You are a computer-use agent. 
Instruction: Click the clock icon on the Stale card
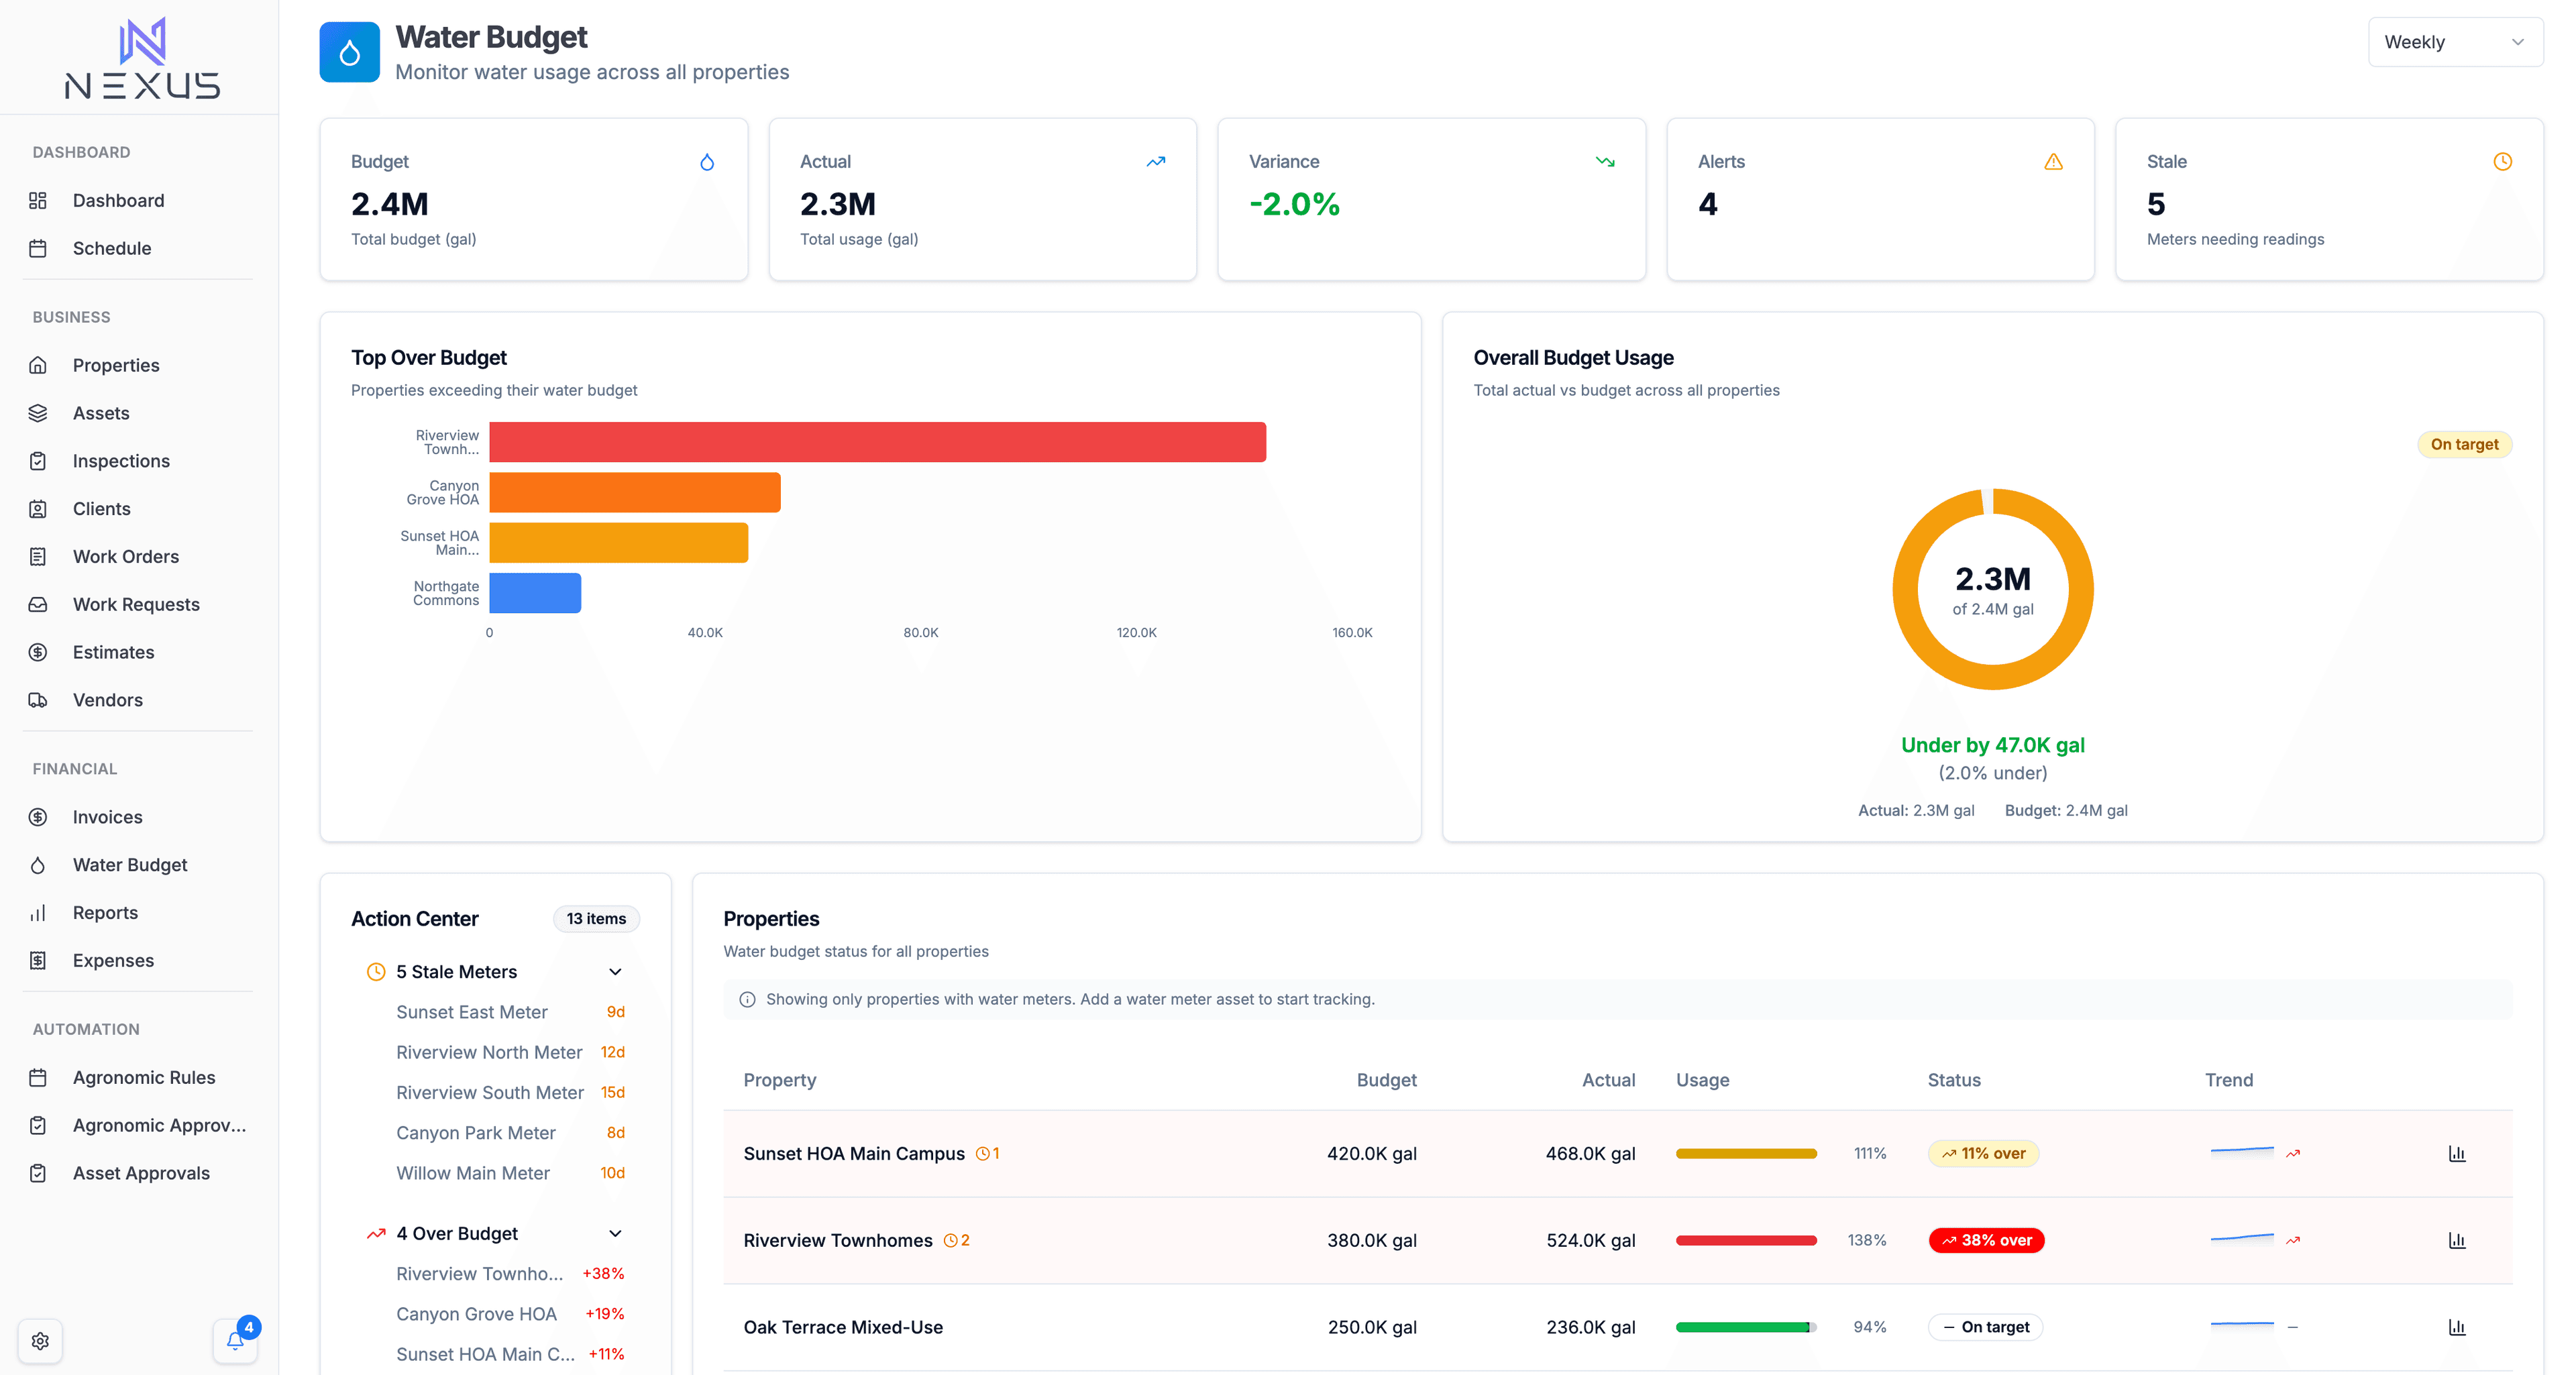pyautogui.click(x=2502, y=161)
